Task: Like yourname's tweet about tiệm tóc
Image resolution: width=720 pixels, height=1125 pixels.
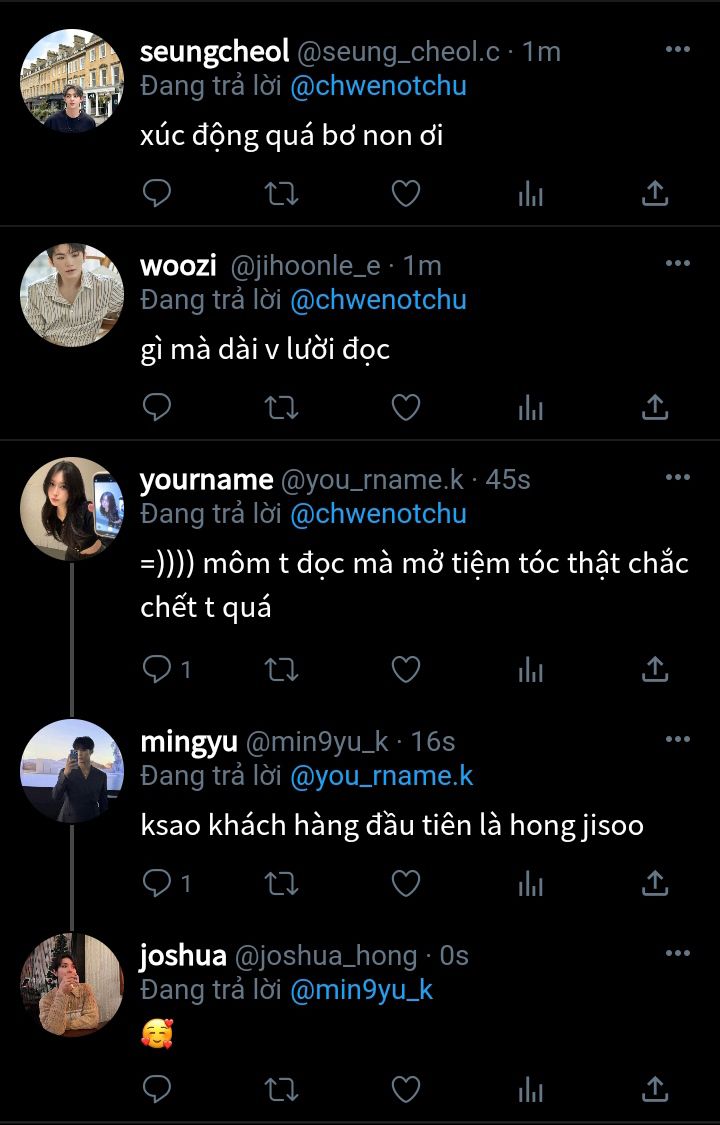Action: [x=405, y=669]
